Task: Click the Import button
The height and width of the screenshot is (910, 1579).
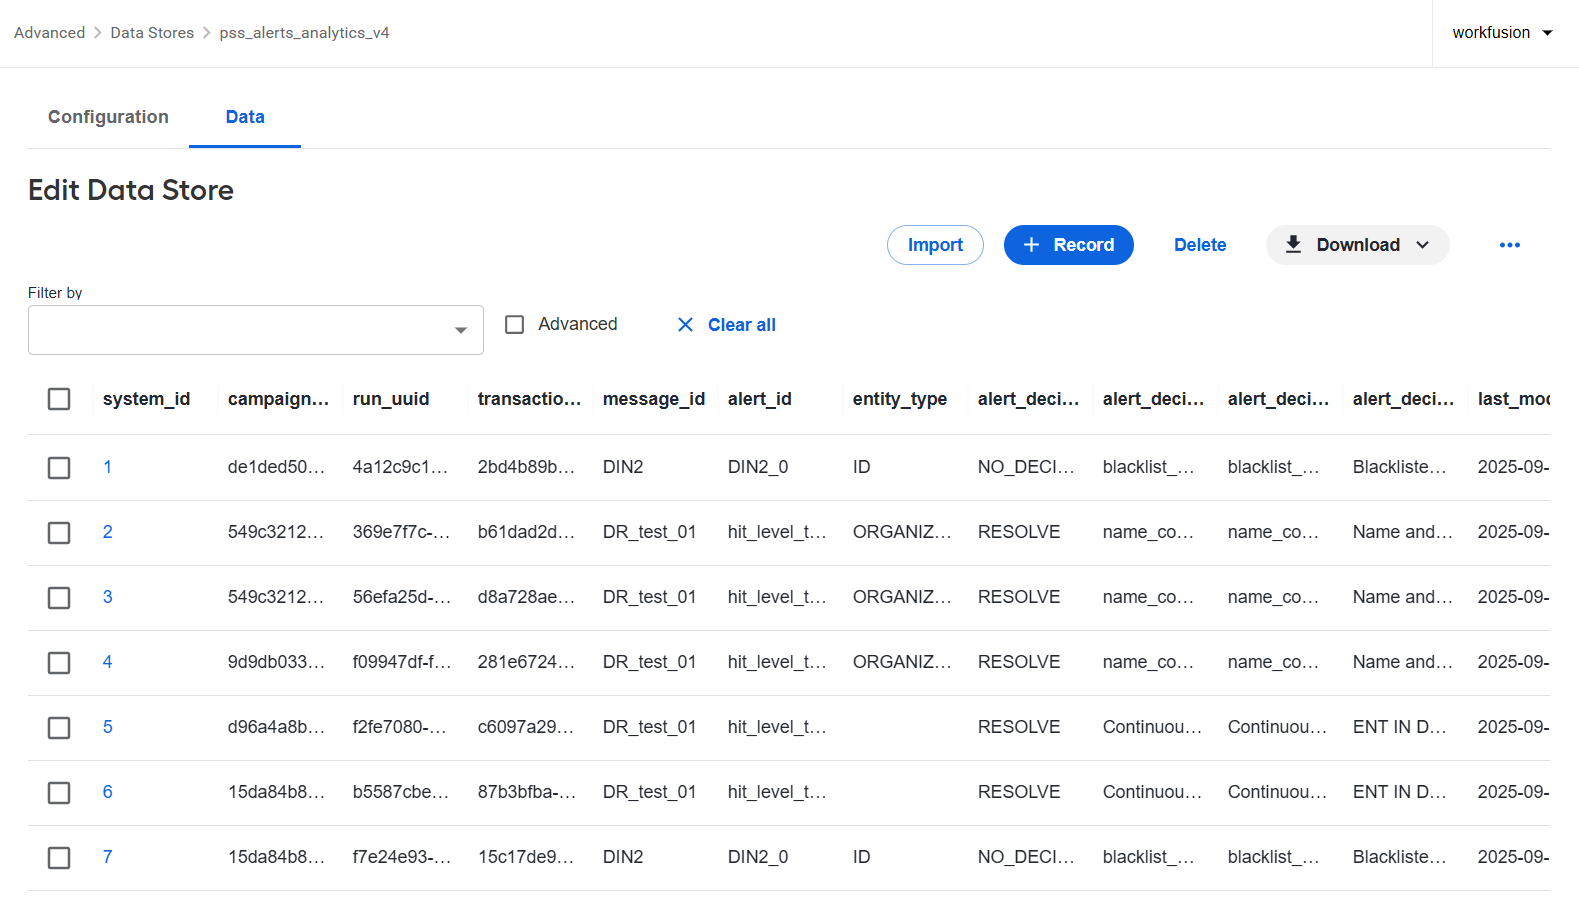Action: [x=935, y=245]
